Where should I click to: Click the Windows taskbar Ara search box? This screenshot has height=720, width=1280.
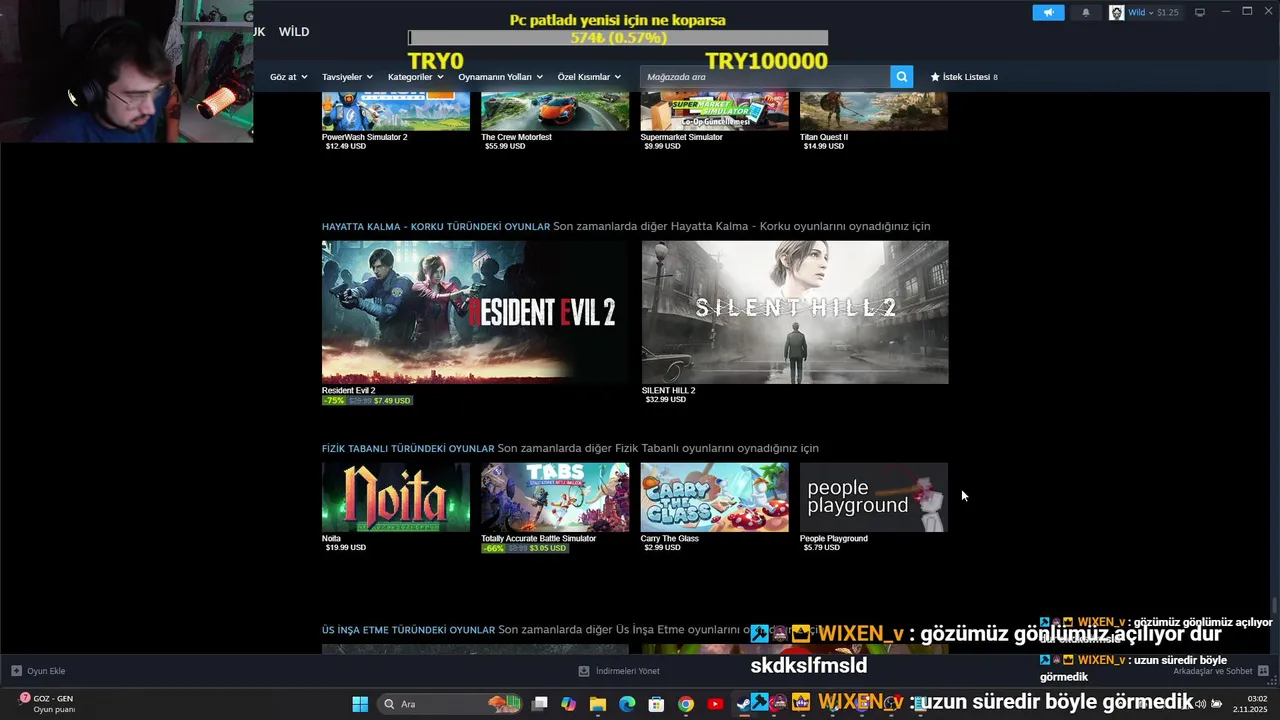[448, 704]
